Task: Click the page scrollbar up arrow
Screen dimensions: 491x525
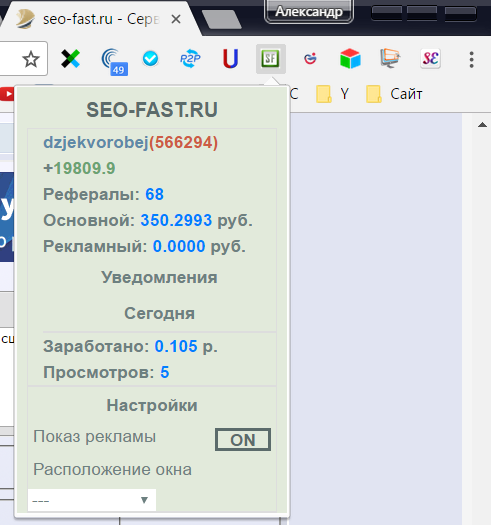Action: click(482, 125)
